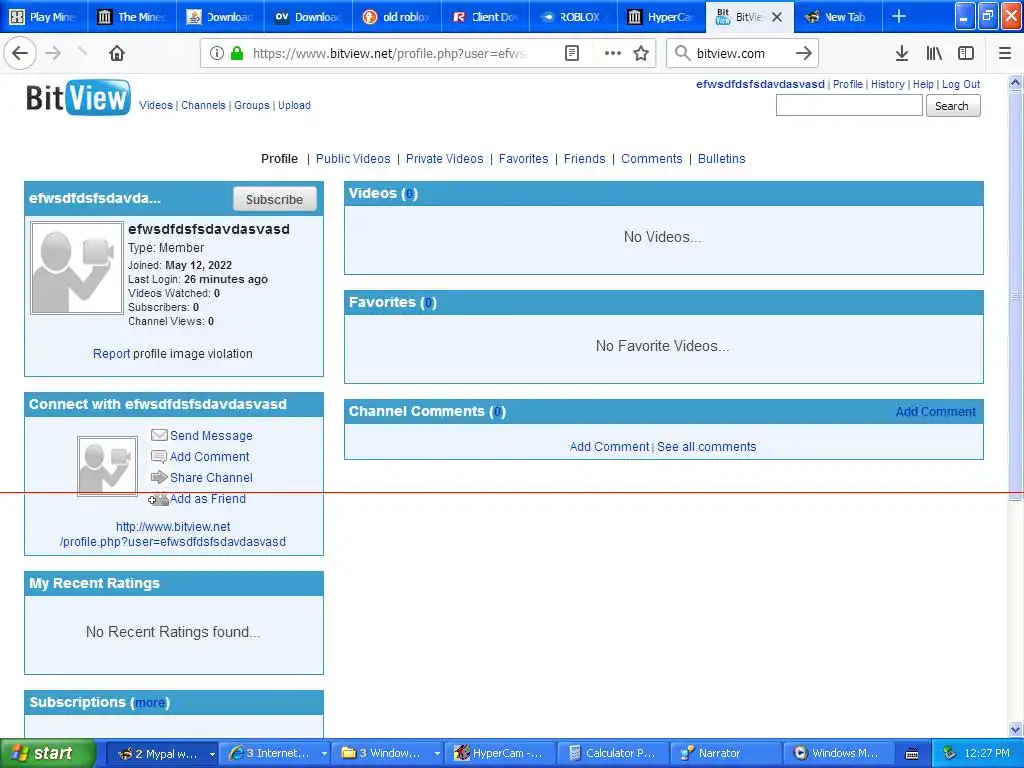Open the browser home page
Screen dimensions: 1024x768
(117, 53)
